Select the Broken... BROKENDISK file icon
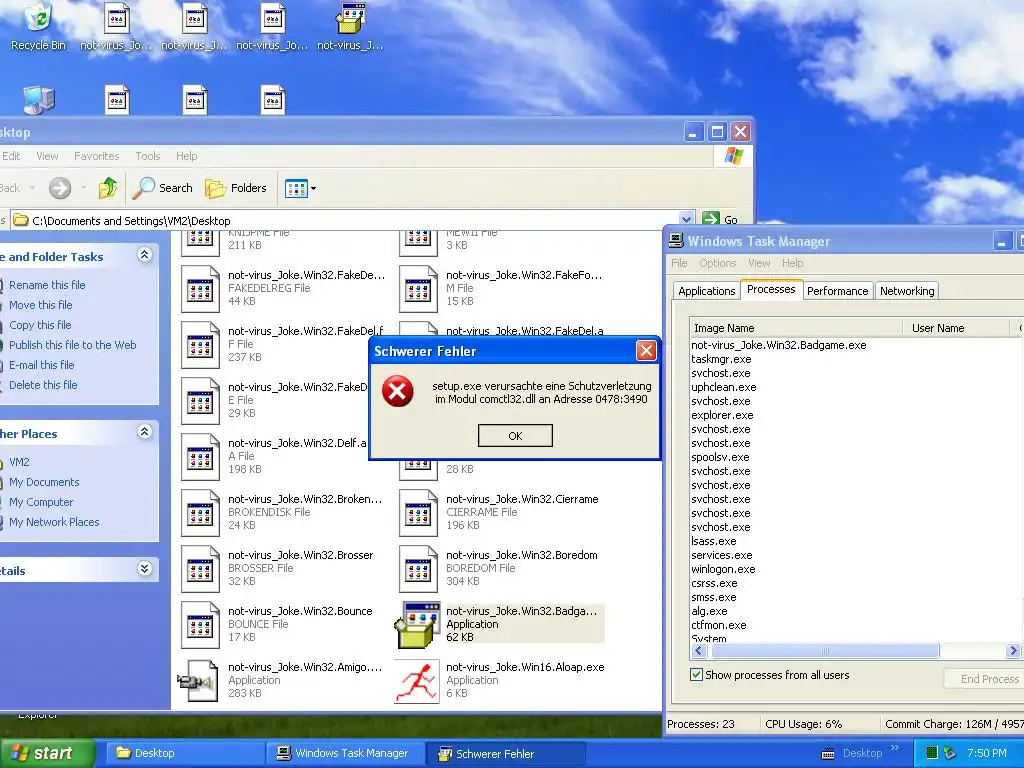1024x768 pixels. [200, 513]
